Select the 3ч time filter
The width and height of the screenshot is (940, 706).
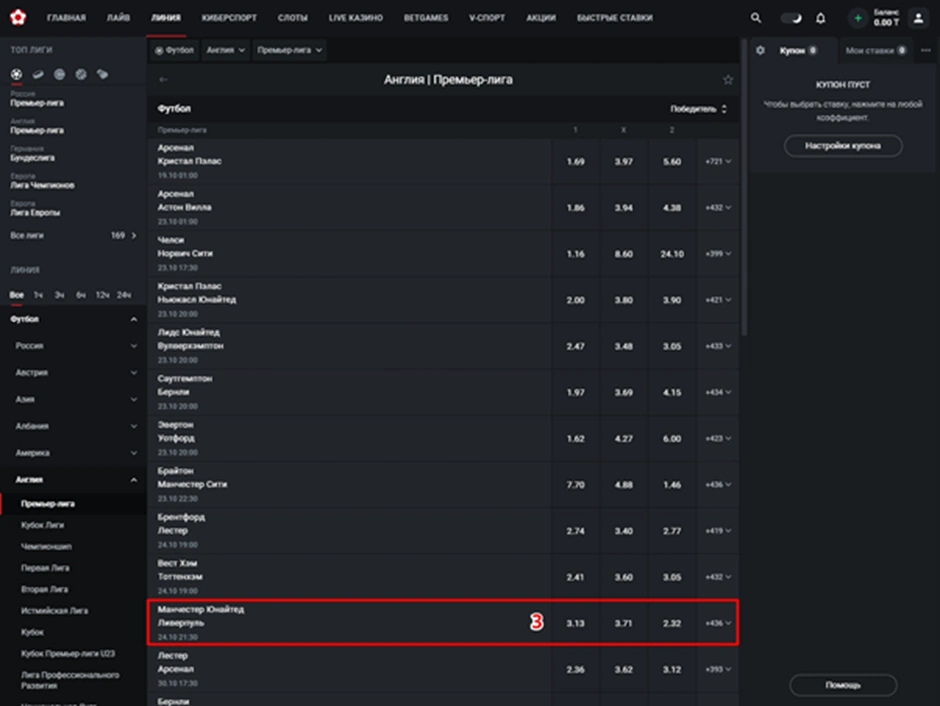click(59, 295)
